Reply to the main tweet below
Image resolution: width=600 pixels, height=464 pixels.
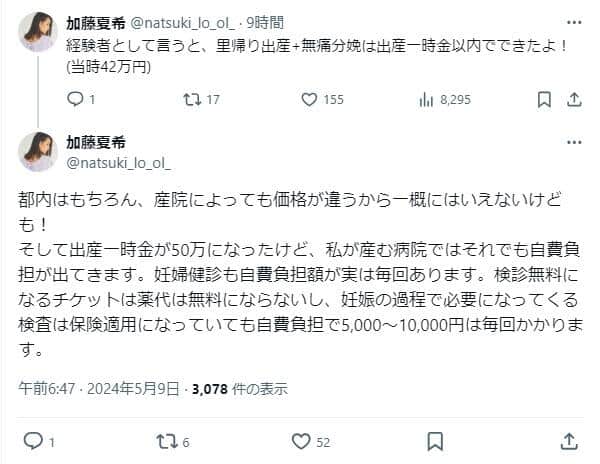33,440
